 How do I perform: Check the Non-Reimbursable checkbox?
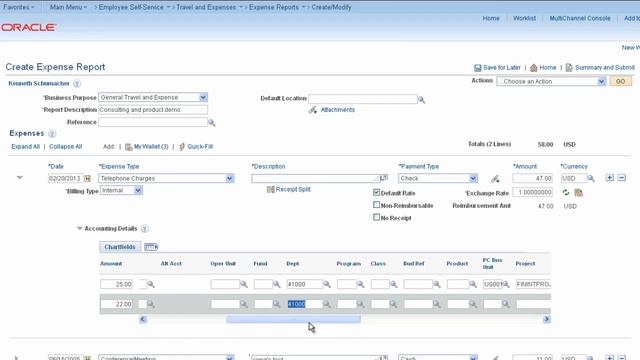(376, 205)
